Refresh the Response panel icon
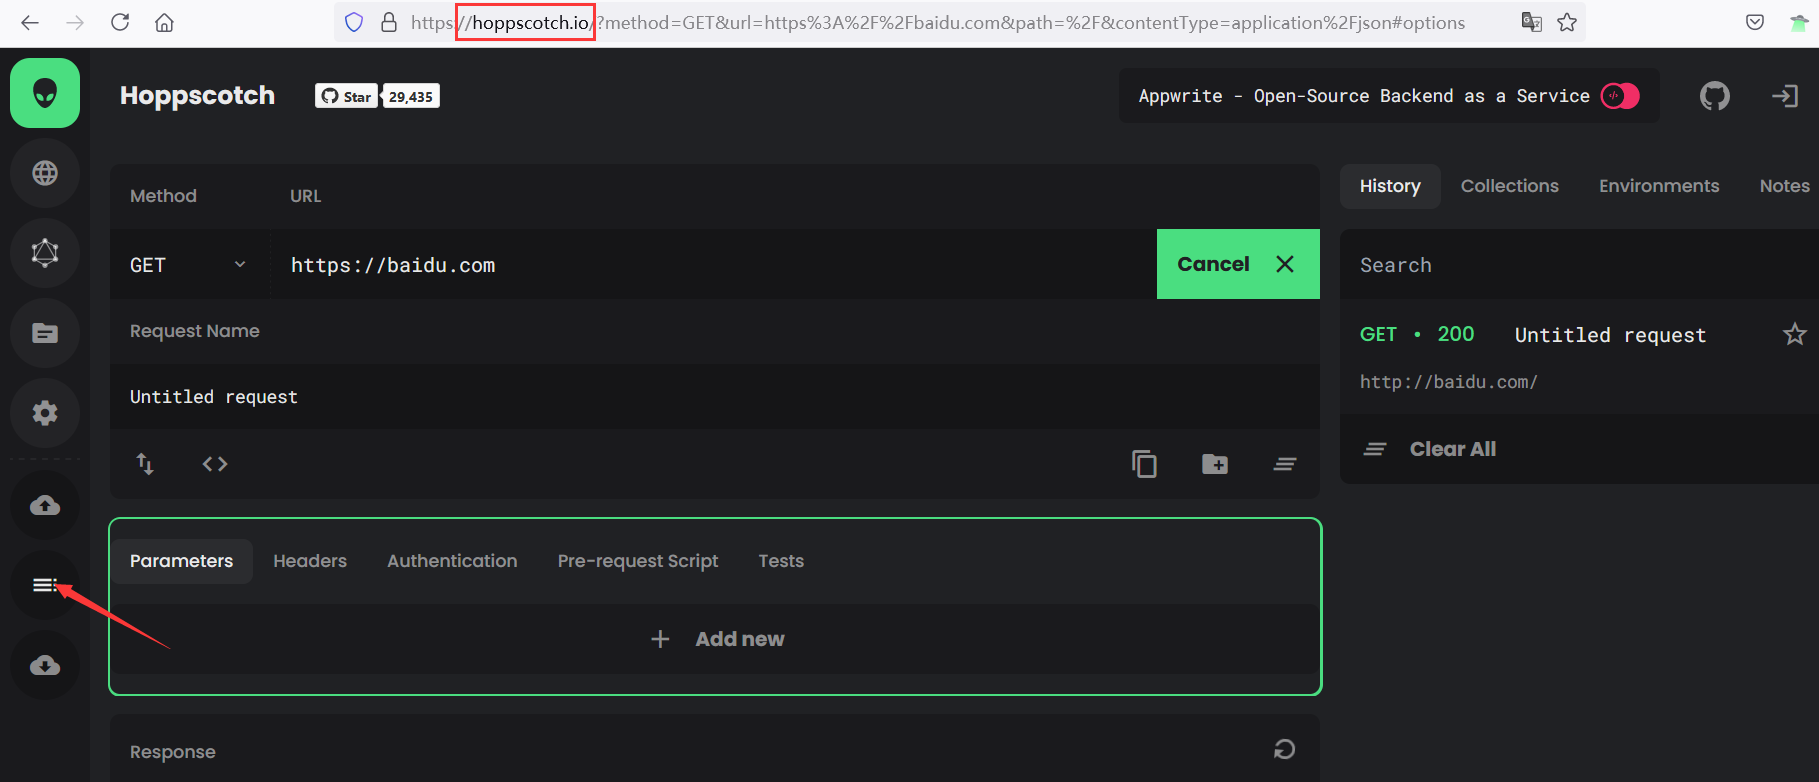 point(1285,749)
